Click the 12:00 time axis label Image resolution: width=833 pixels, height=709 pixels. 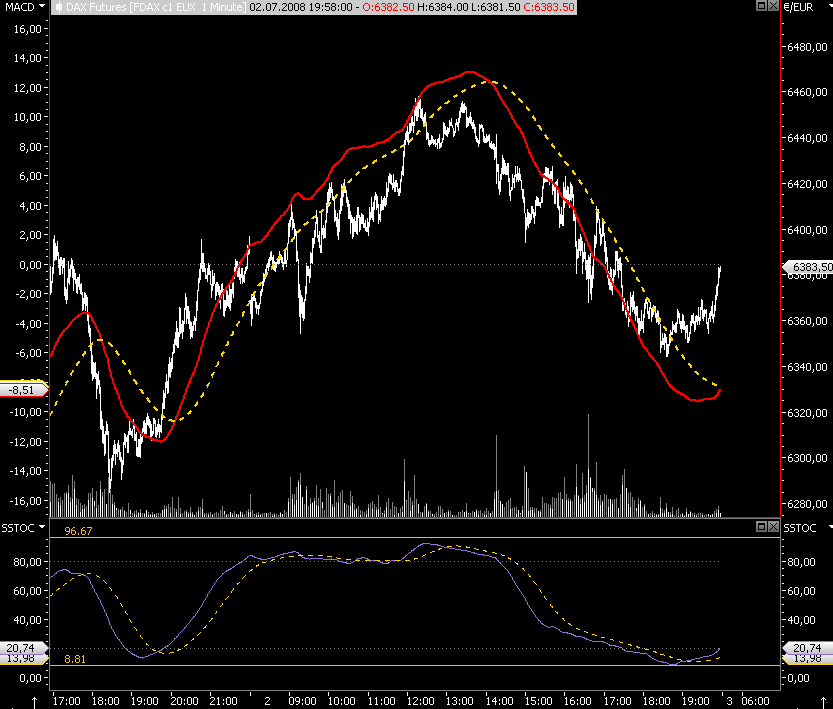[420, 701]
